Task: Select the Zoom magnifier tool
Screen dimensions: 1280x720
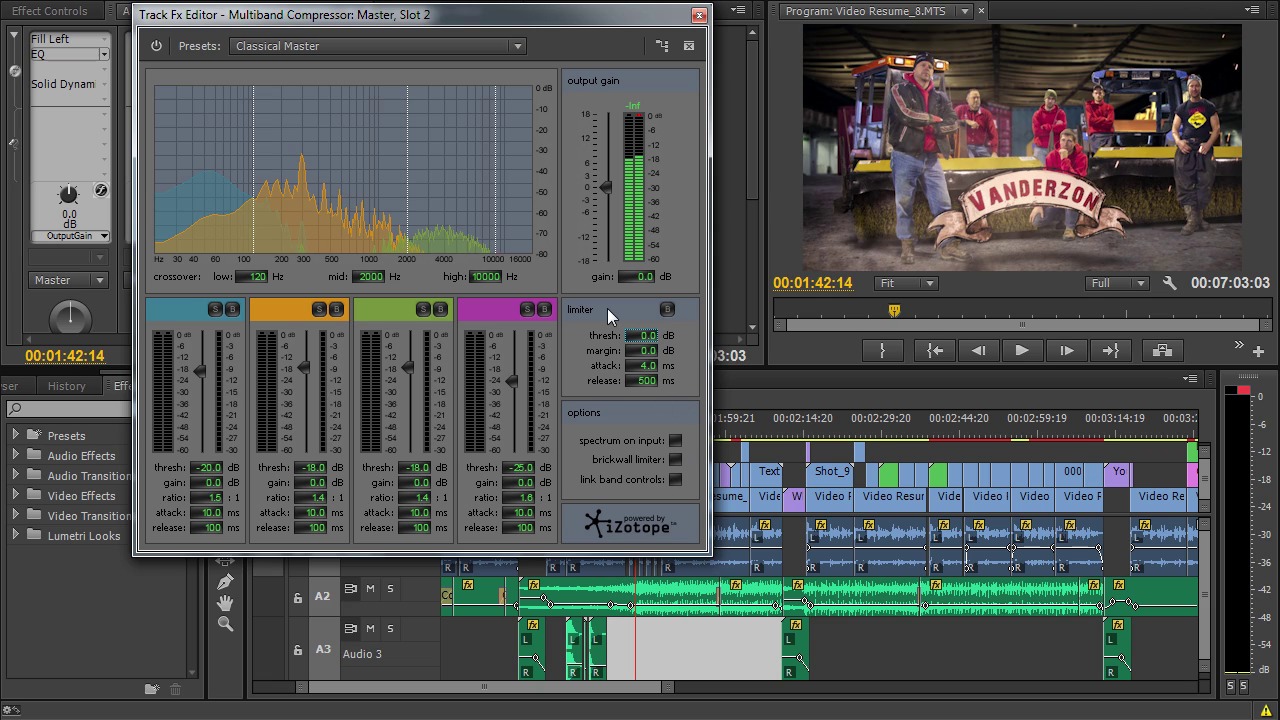Action: (225, 624)
